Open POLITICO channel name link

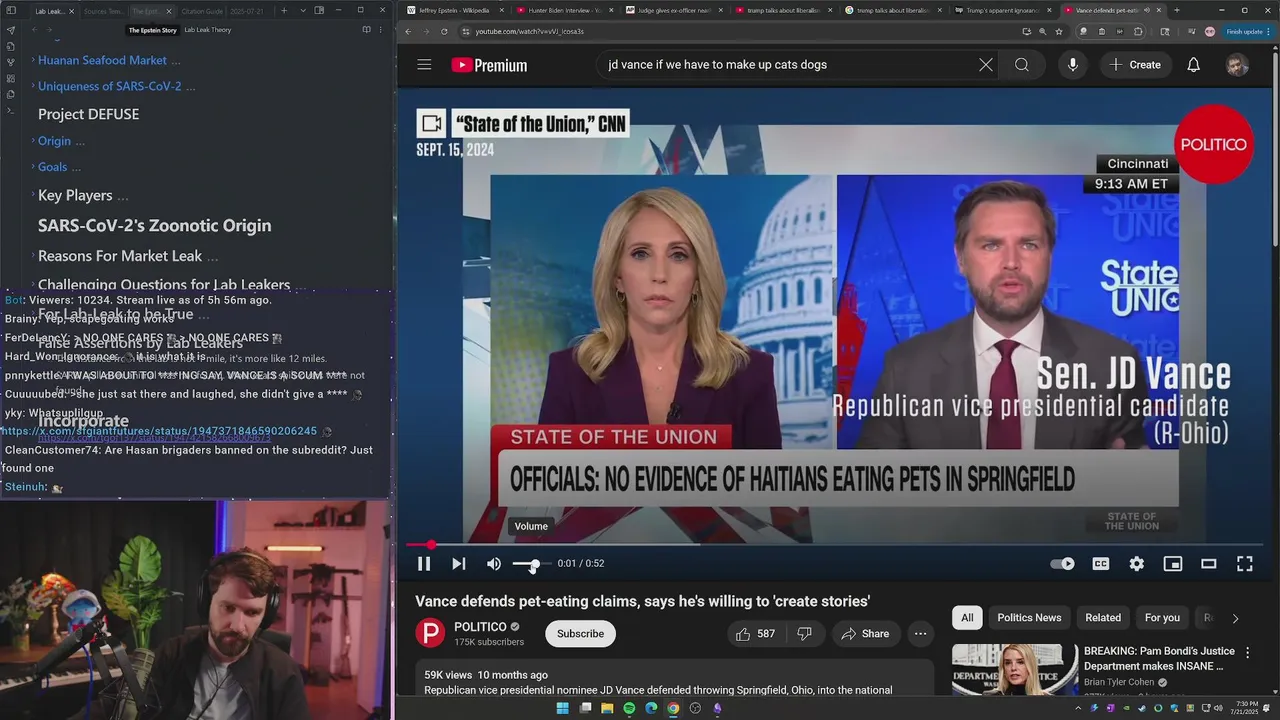(x=480, y=627)
